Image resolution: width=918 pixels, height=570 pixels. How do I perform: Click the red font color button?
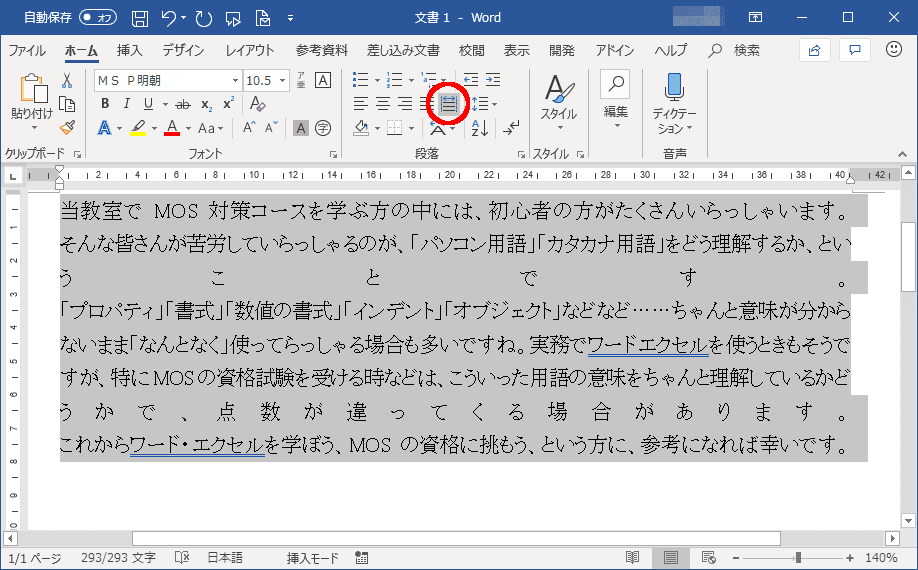click(172, 128)
